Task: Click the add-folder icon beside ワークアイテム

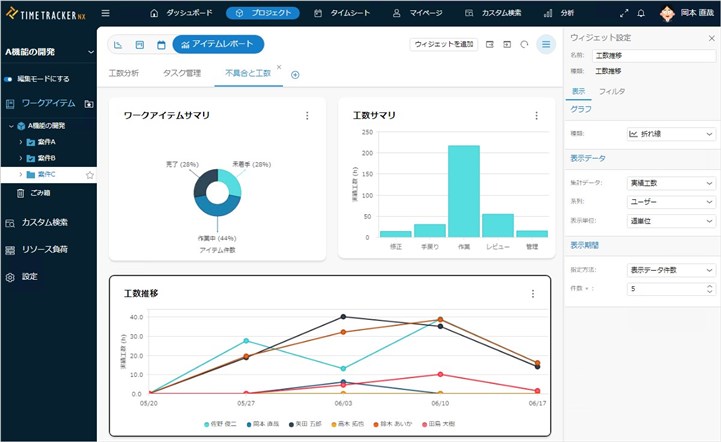Action: click(89, 103)
